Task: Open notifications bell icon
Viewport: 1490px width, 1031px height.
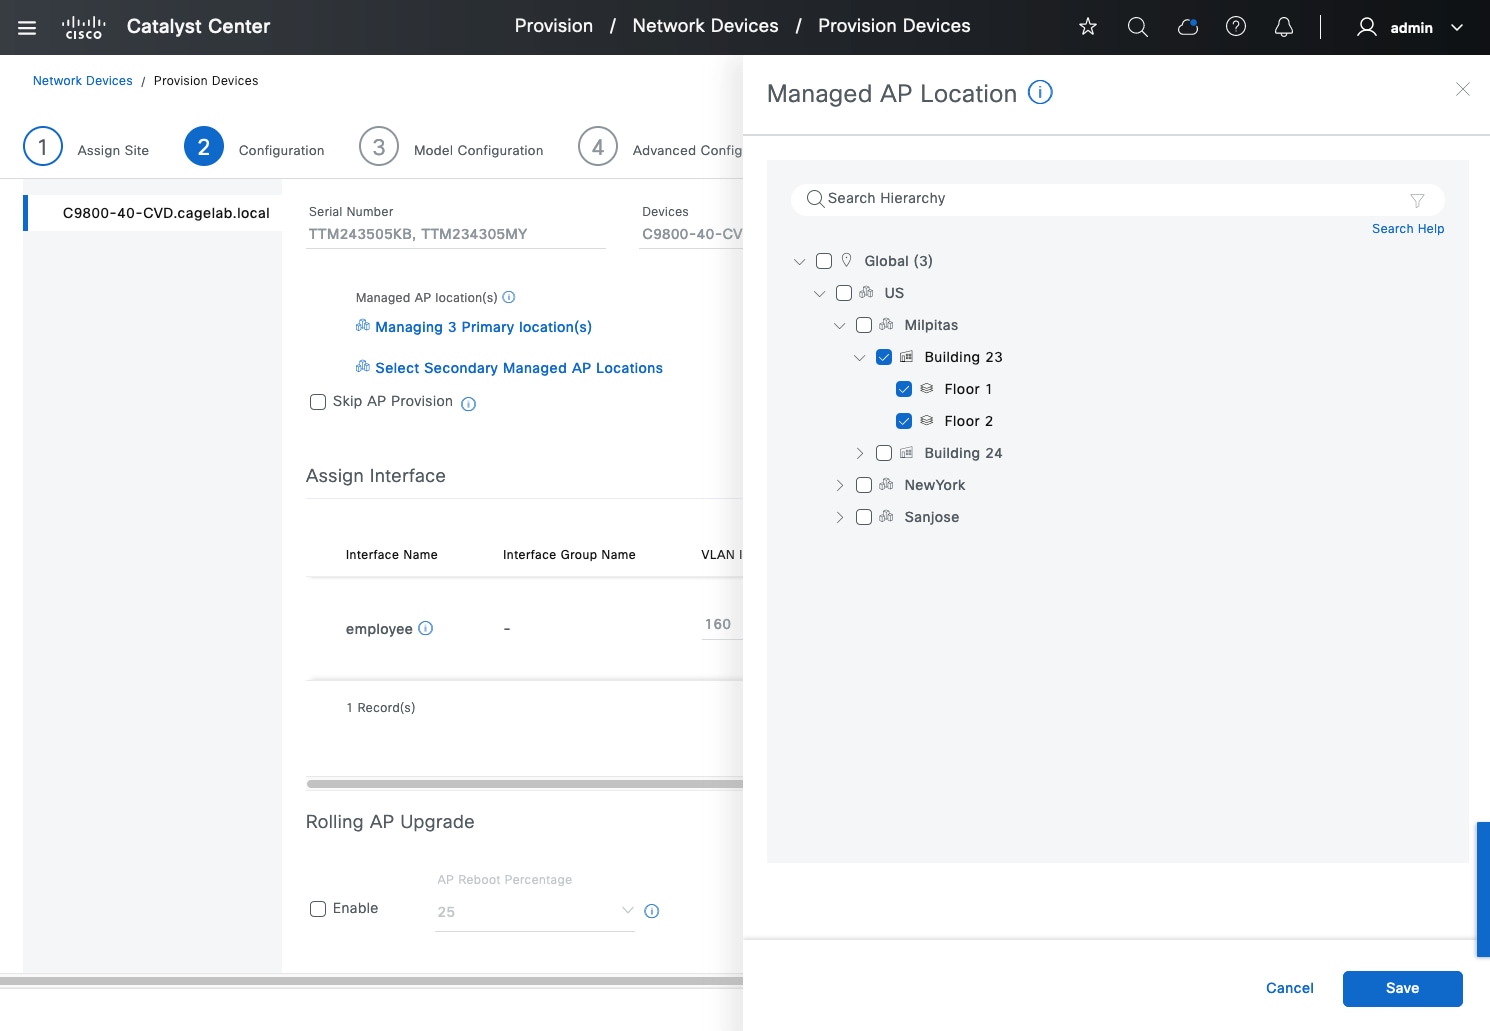Action: 1284,27
